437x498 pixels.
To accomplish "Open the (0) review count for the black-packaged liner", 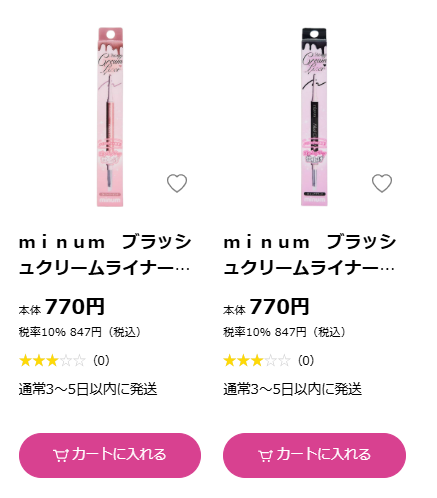I will click(x=306, y=361).
